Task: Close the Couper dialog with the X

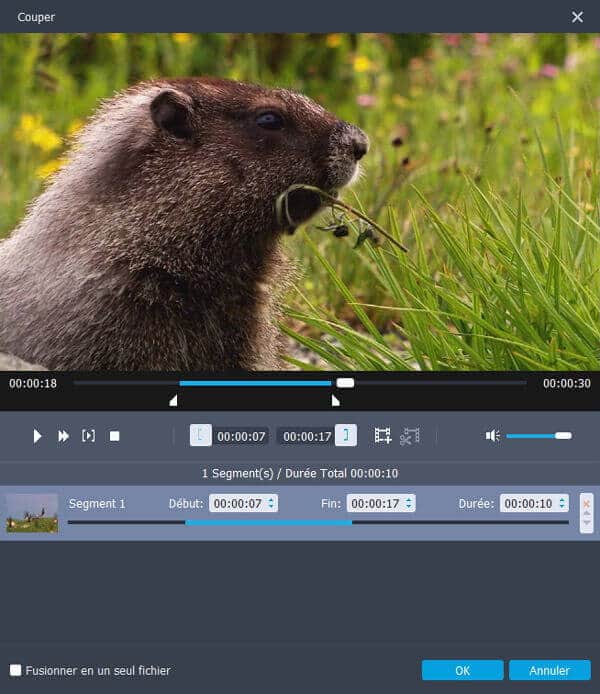Action: [577, 17]
